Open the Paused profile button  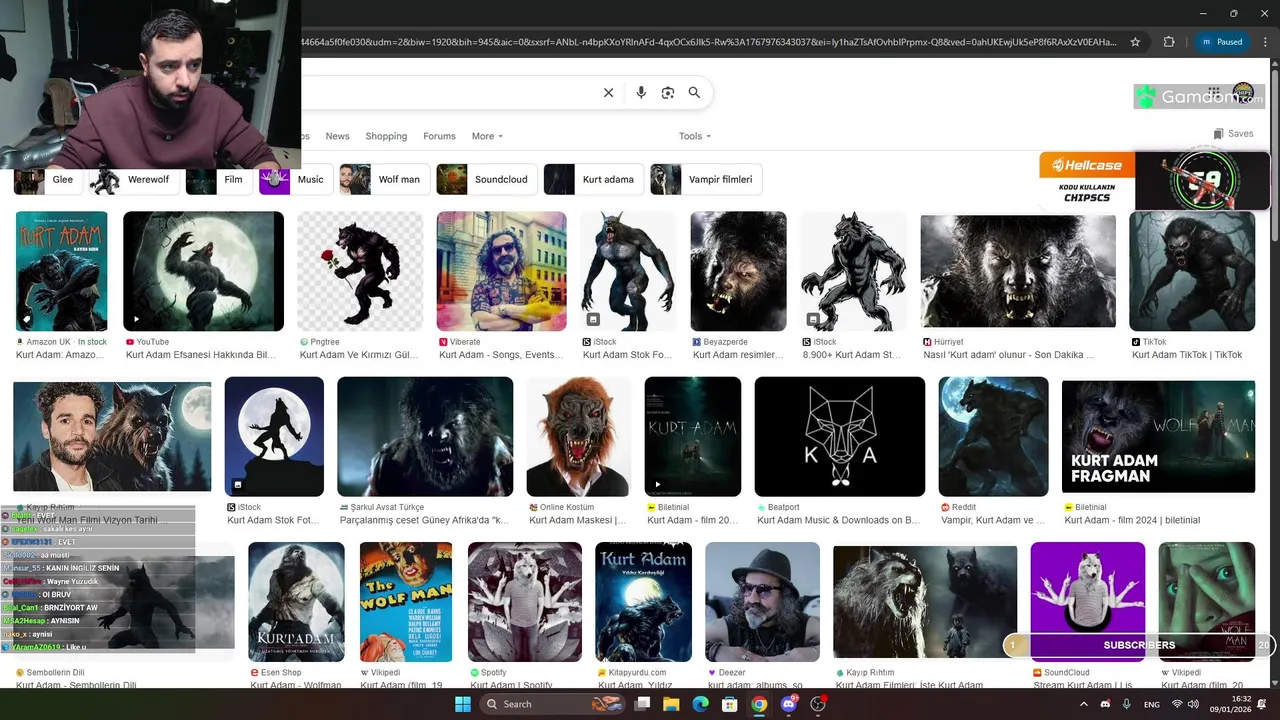(x=1222, y=42)
